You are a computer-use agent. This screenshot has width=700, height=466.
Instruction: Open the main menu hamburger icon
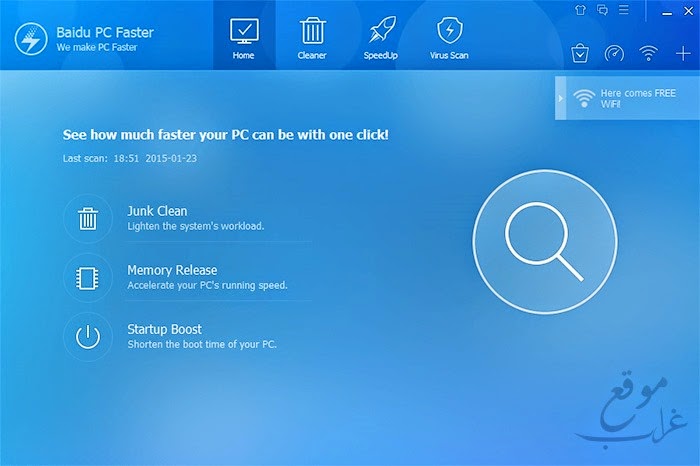pyautogui.click(x=624, y=10)
